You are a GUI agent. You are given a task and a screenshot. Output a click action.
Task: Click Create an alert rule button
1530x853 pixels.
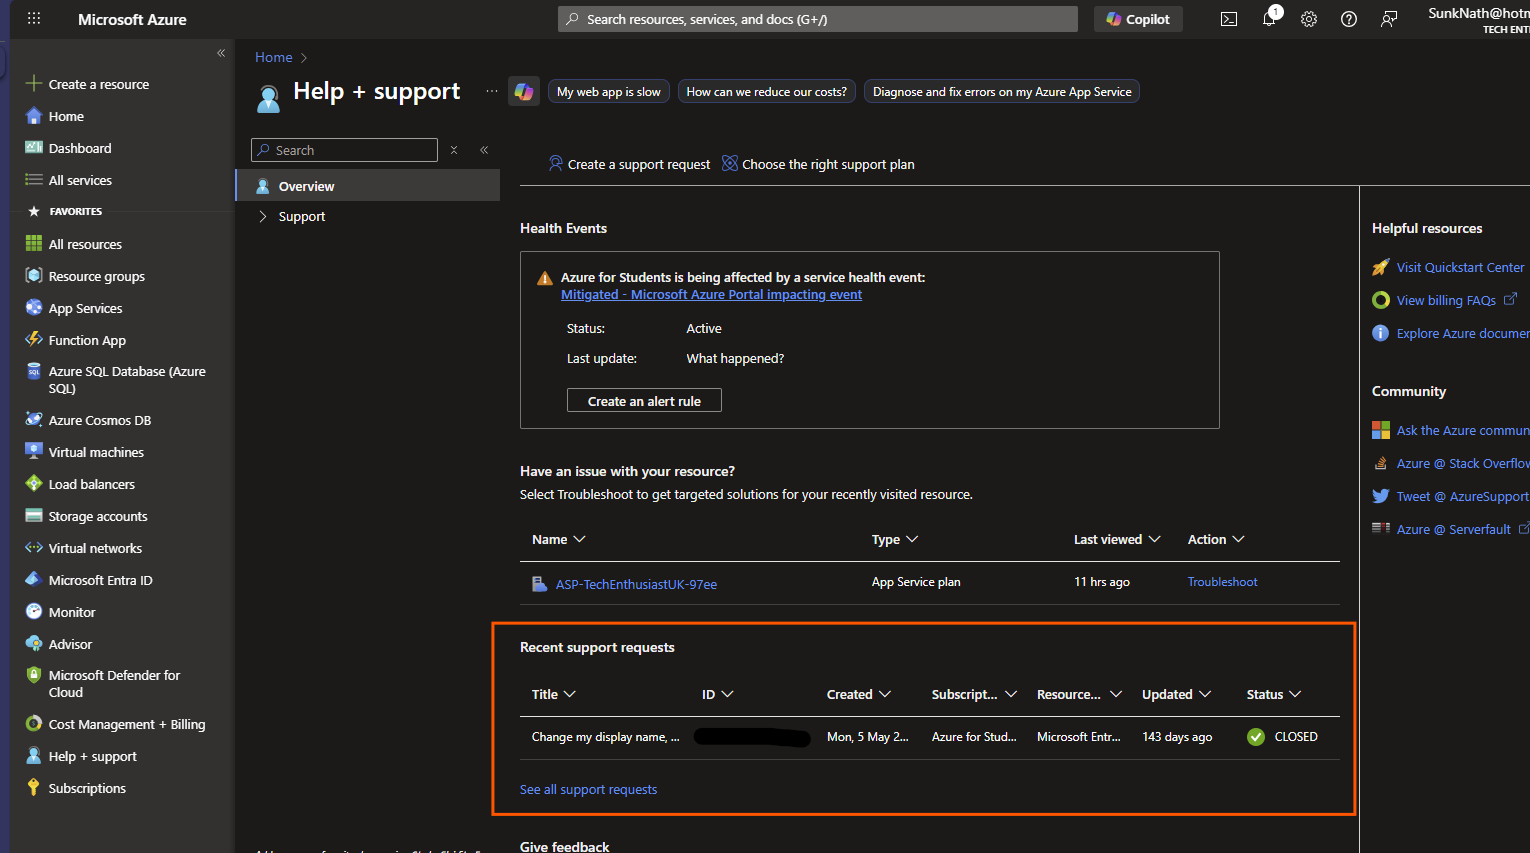tap(644, 401)
